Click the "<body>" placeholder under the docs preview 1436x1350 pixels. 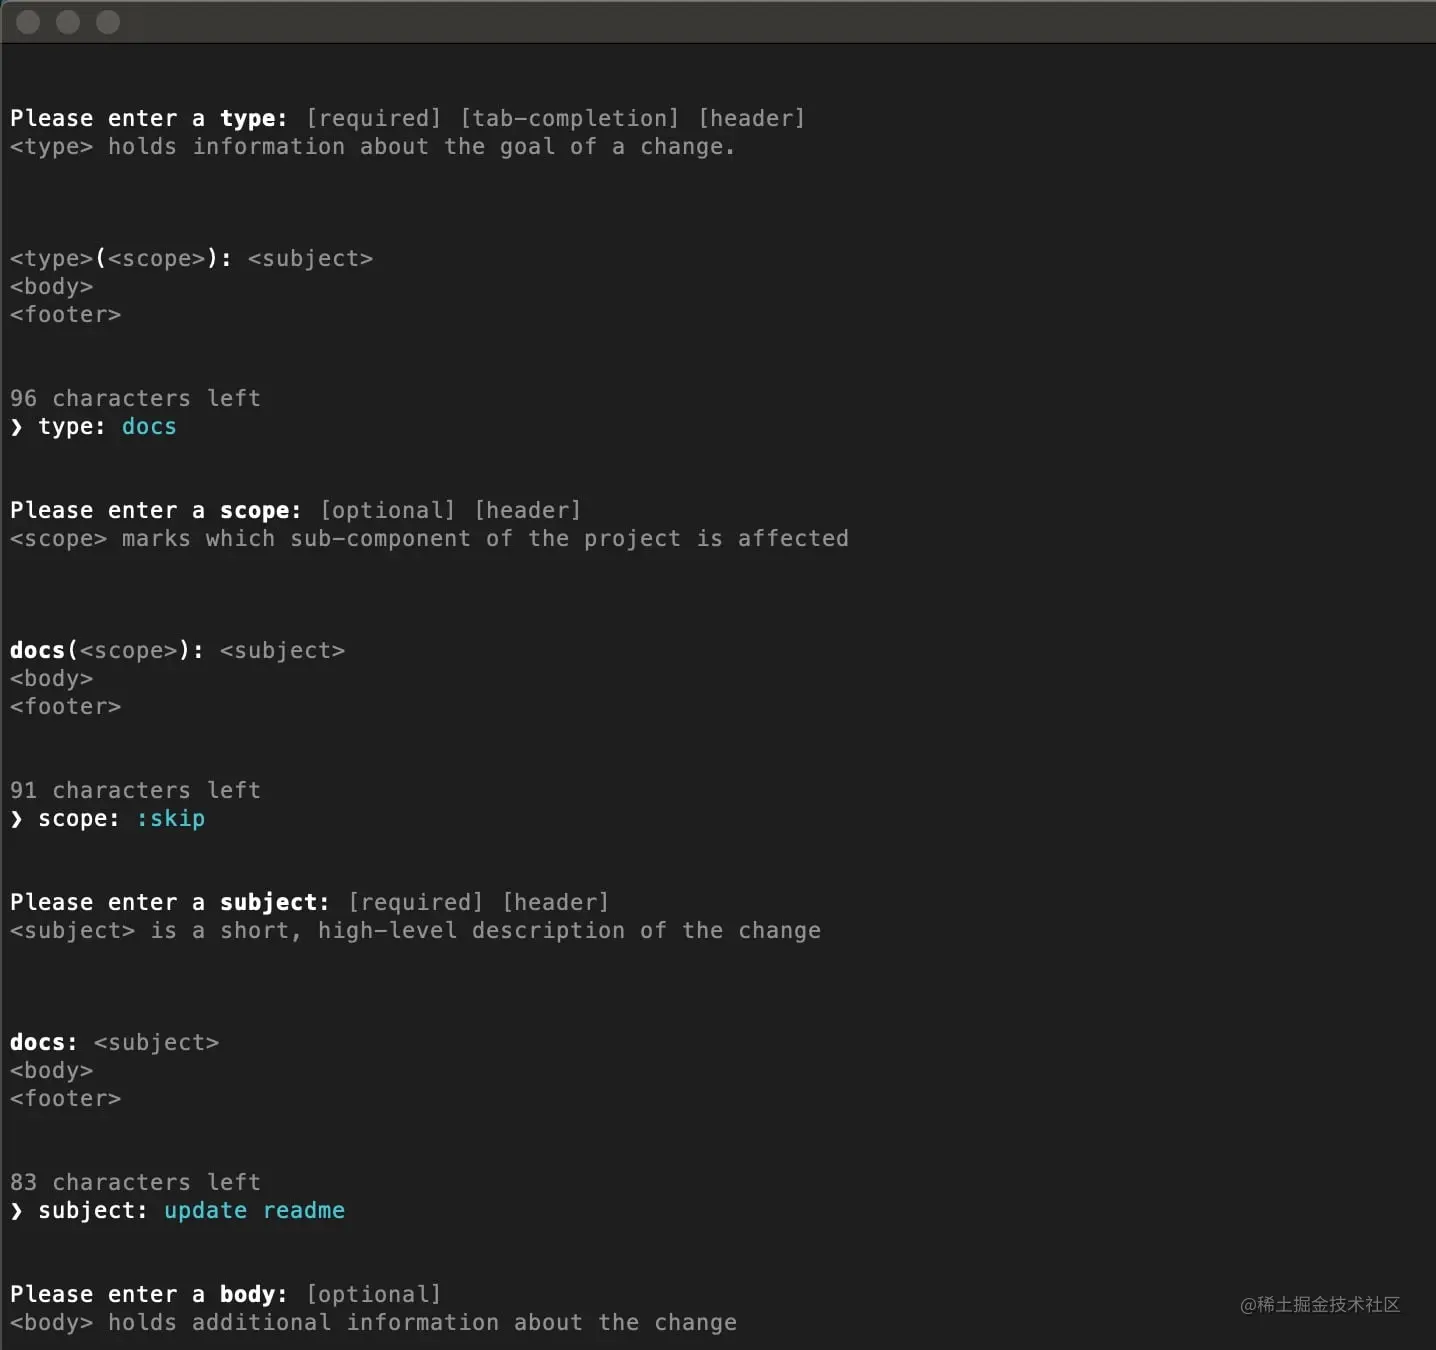tap(52, 678)
